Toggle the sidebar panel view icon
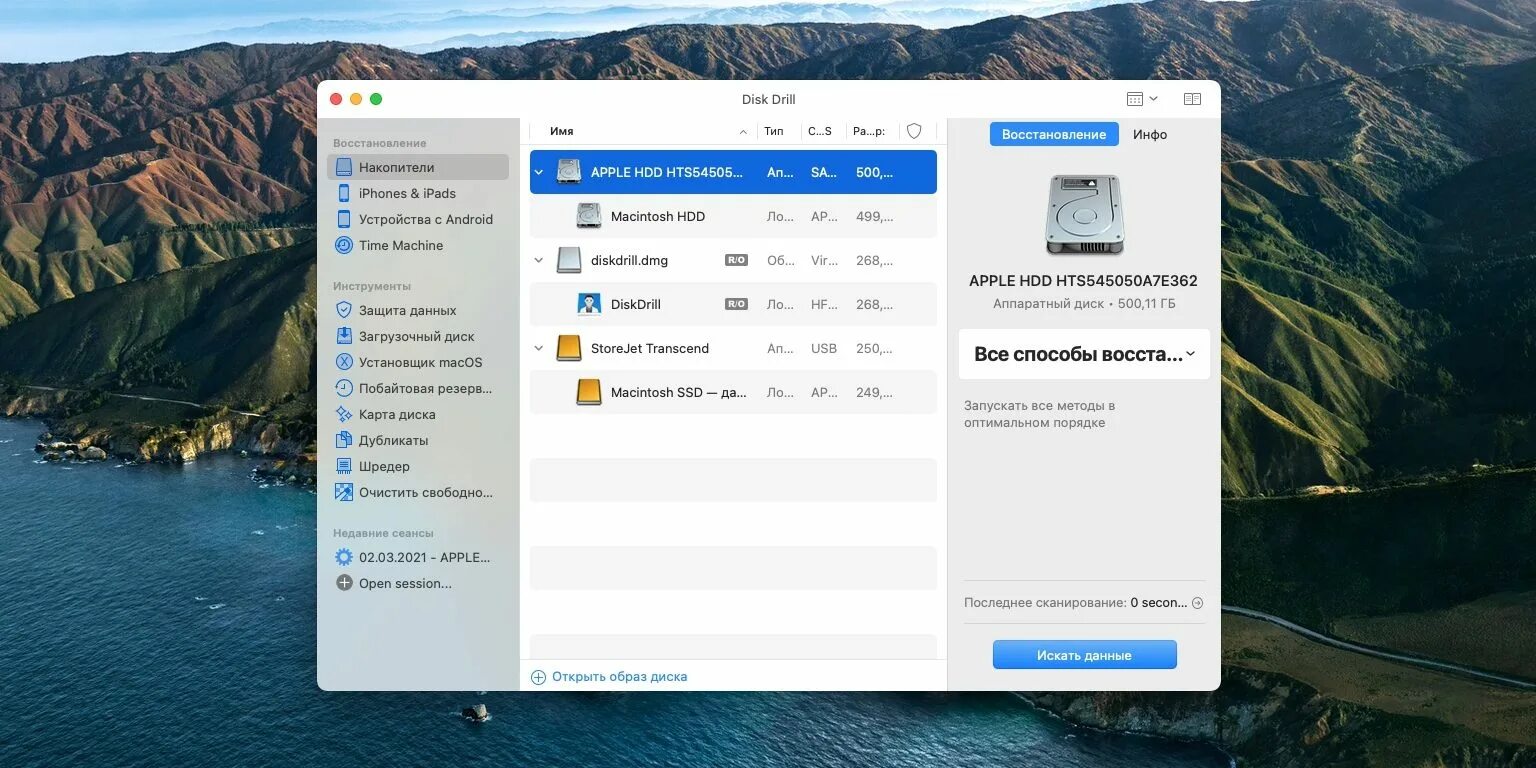Viewport: 1536px width, 768px height. 1192,99
